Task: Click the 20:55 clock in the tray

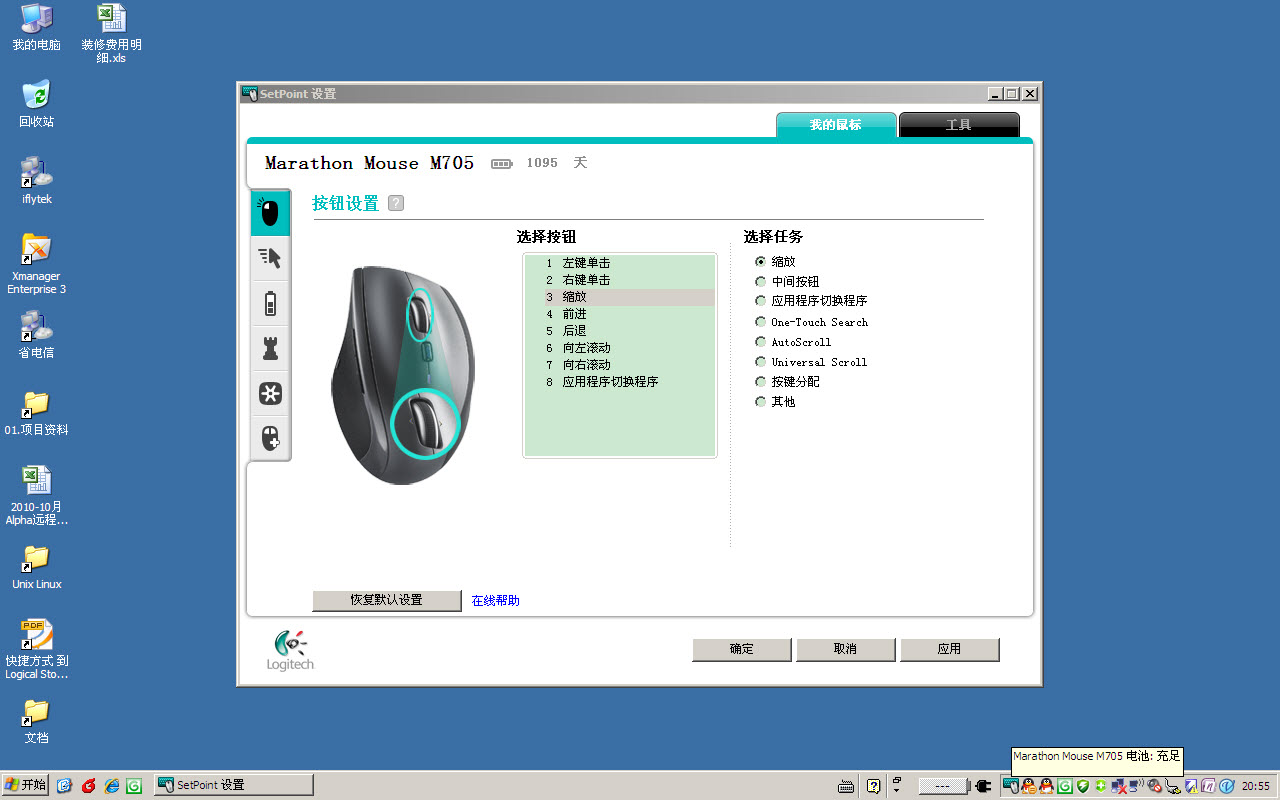Action: 1256,786
